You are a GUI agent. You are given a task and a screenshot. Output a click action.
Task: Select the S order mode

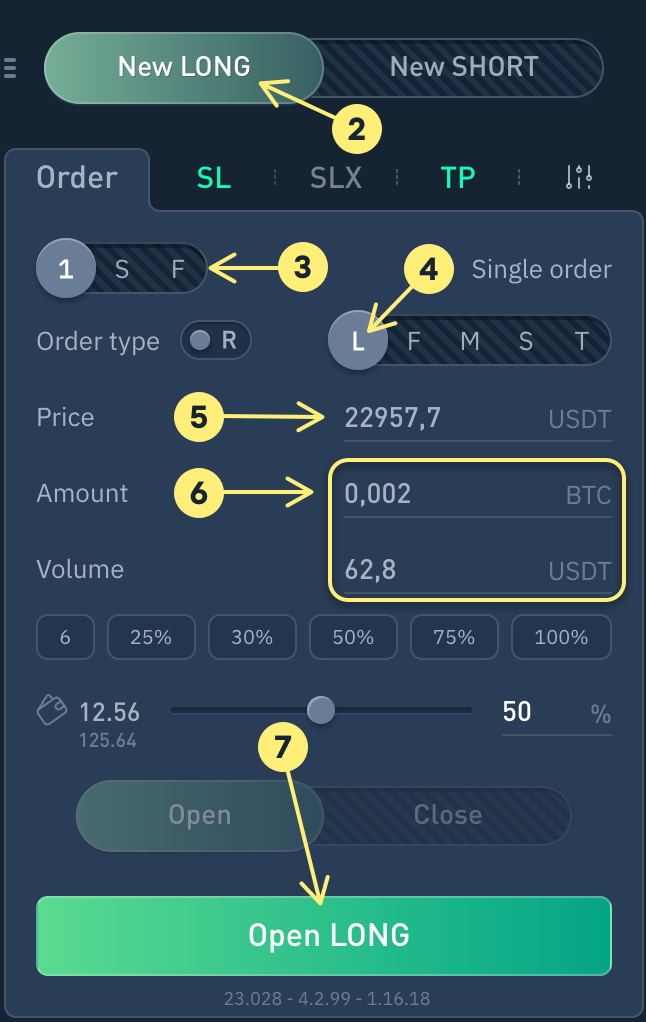coord(122,268)
